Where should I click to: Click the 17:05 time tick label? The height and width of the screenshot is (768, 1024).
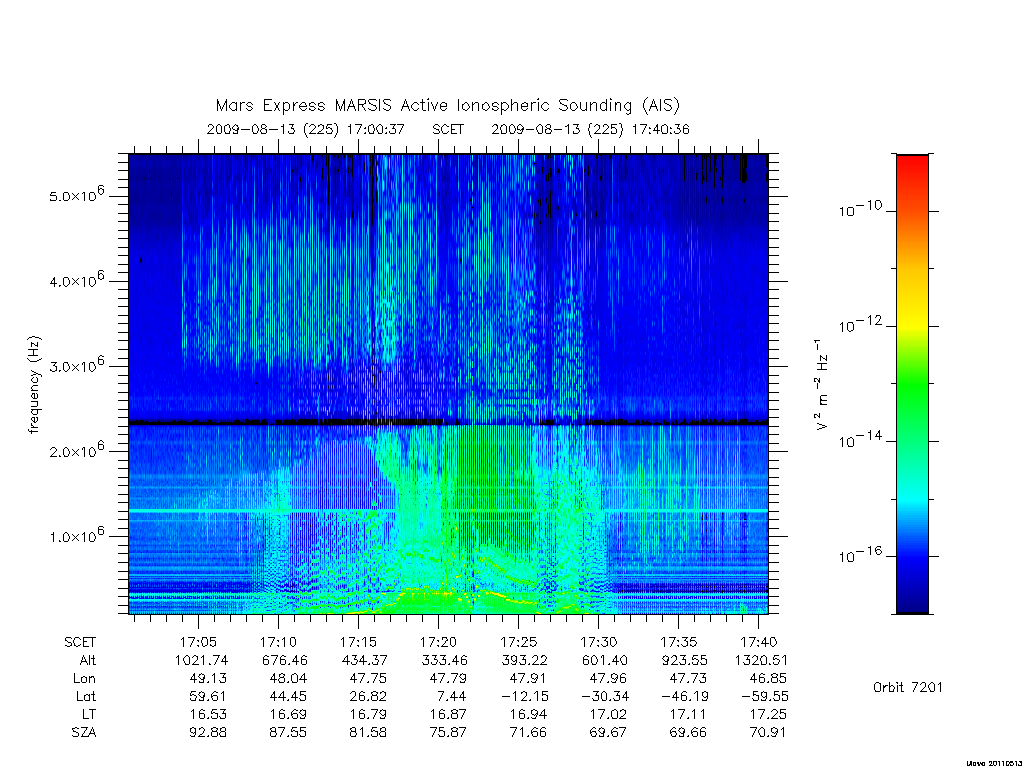pos(199,642)
